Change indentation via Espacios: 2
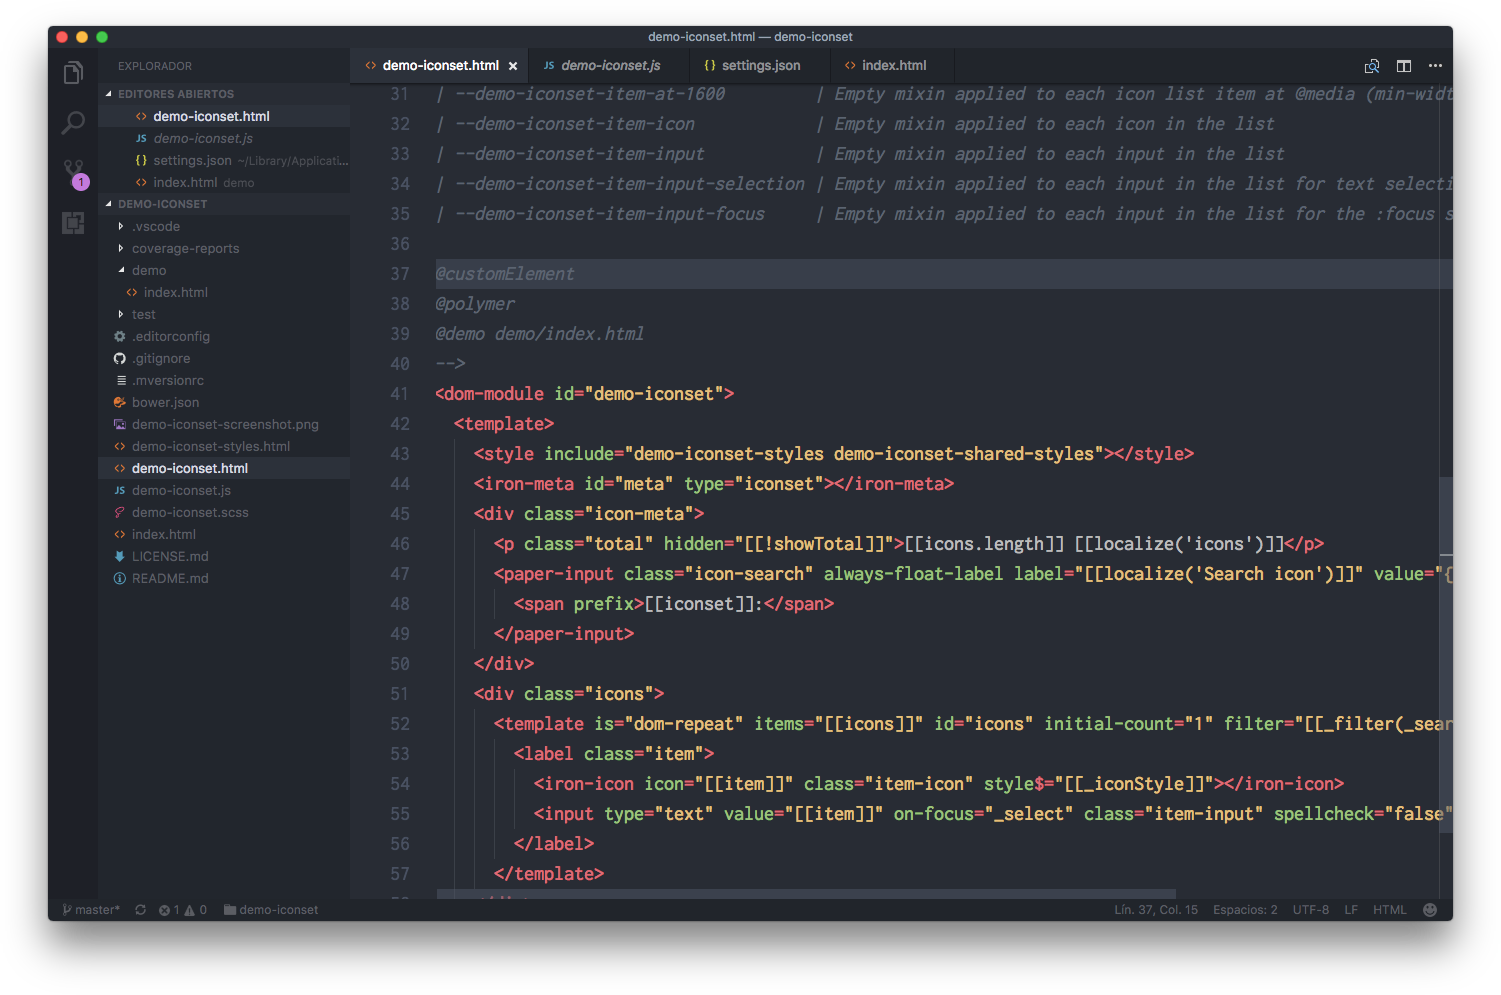Image resolution: width=1501 pixels, height=995 pixels. (1245, 910)
